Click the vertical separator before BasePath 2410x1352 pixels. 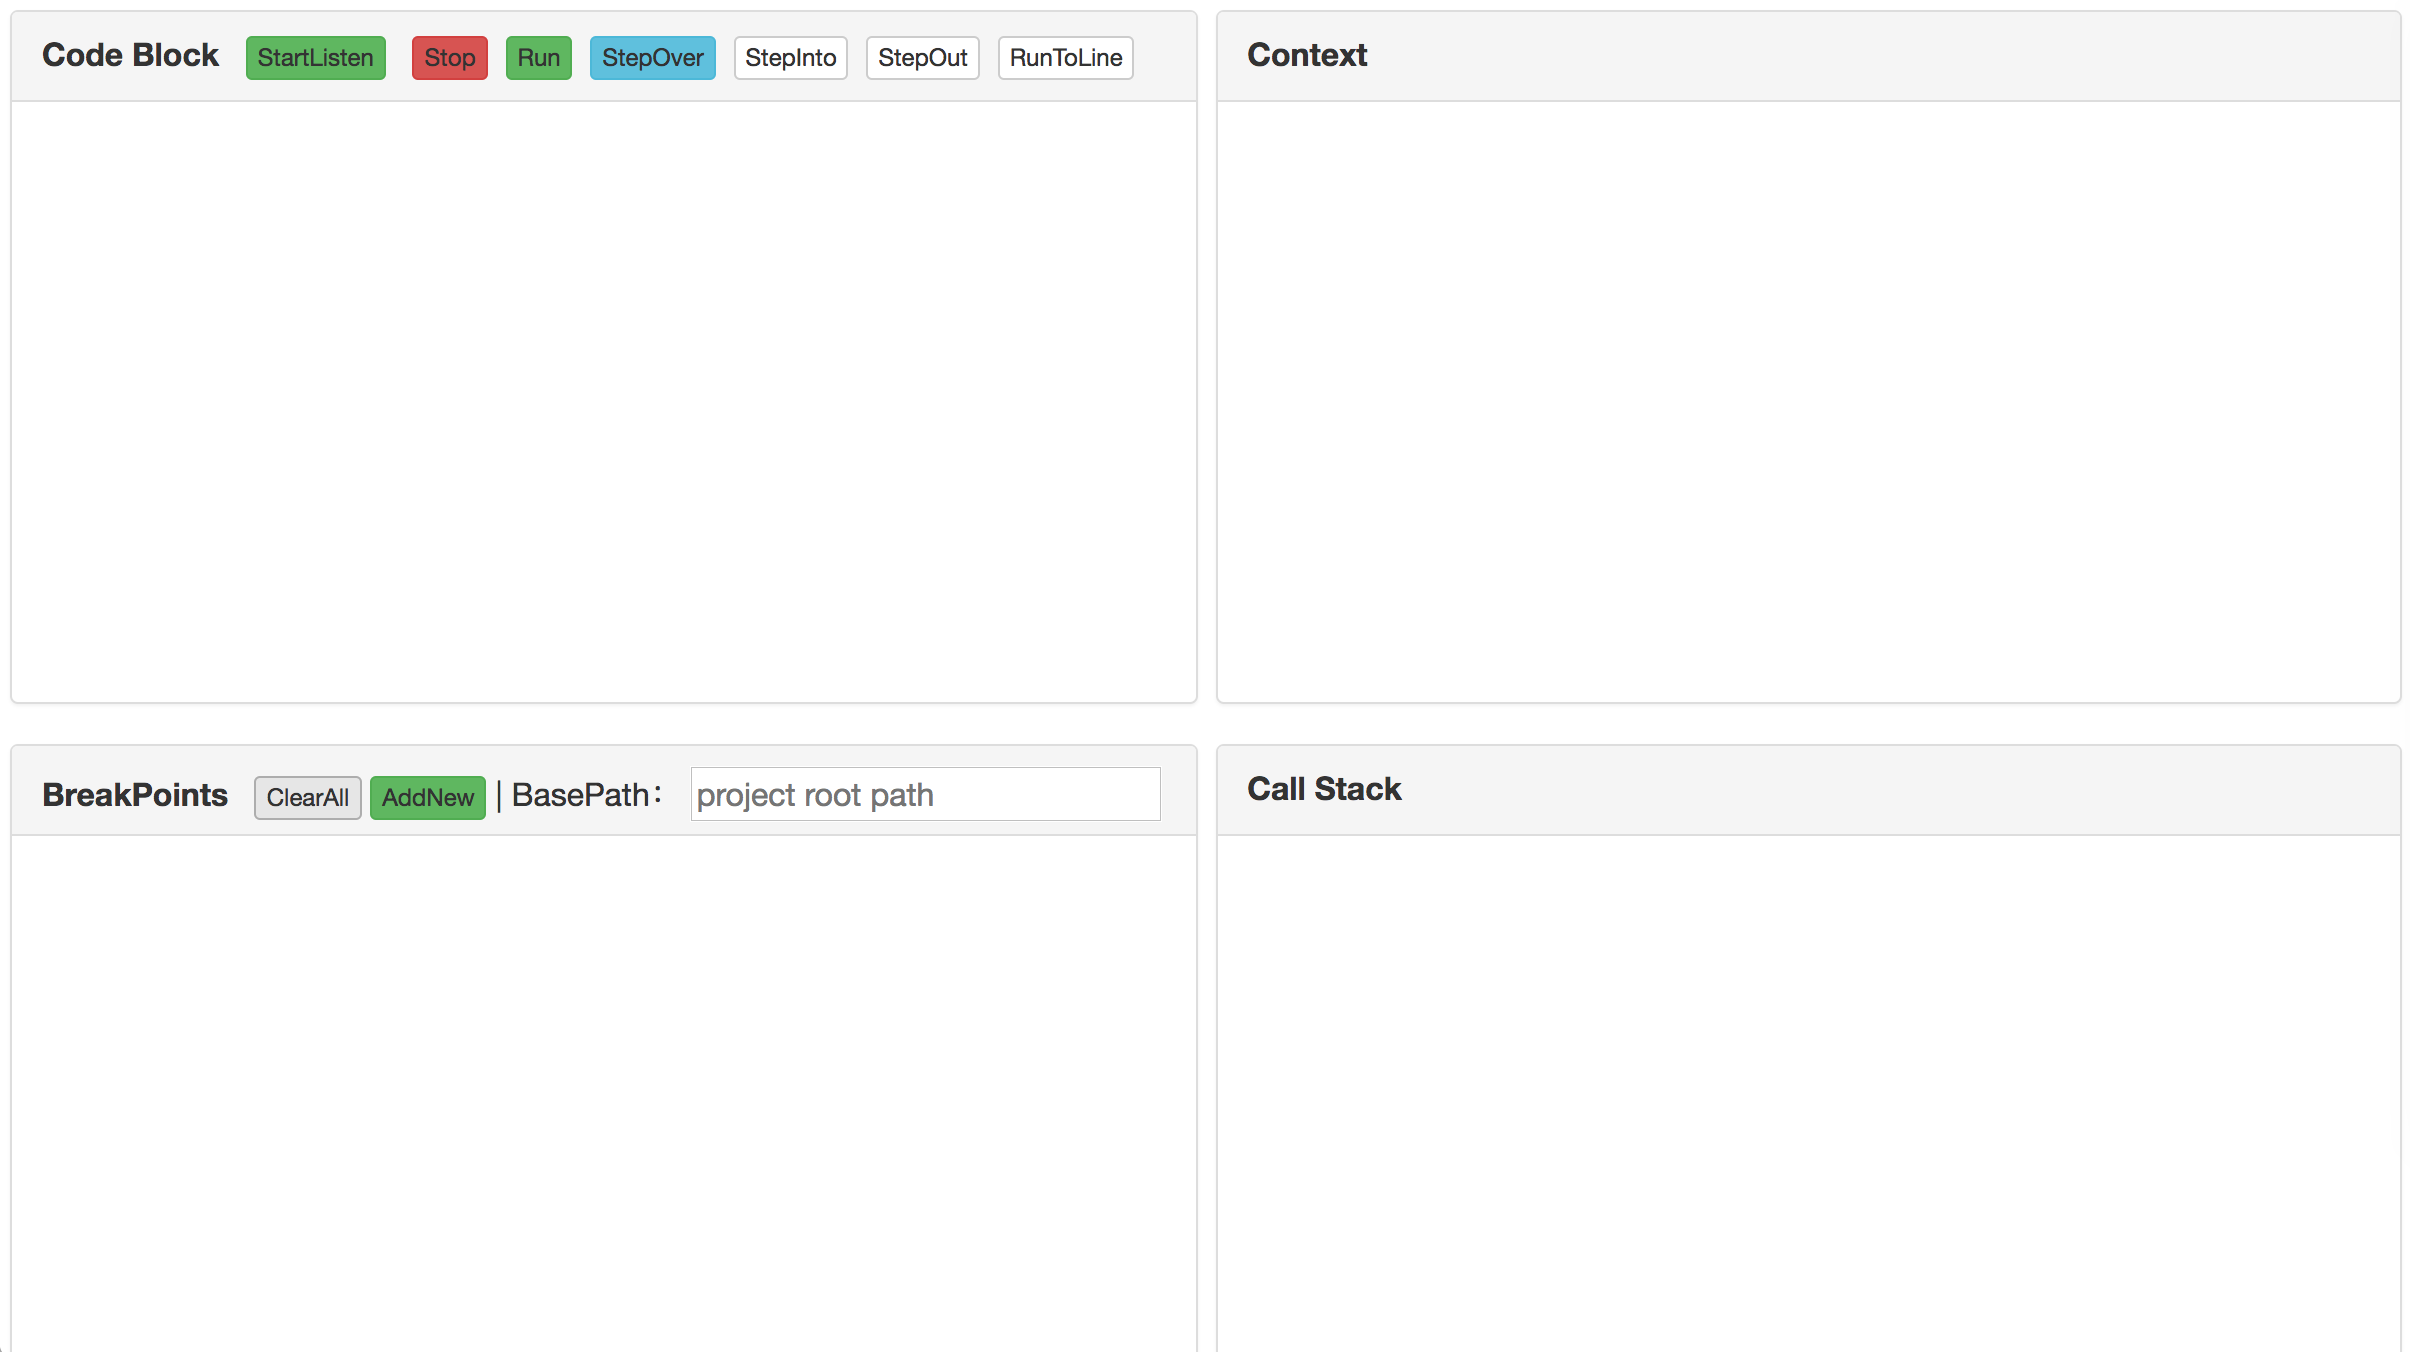[x=499, y=796]
